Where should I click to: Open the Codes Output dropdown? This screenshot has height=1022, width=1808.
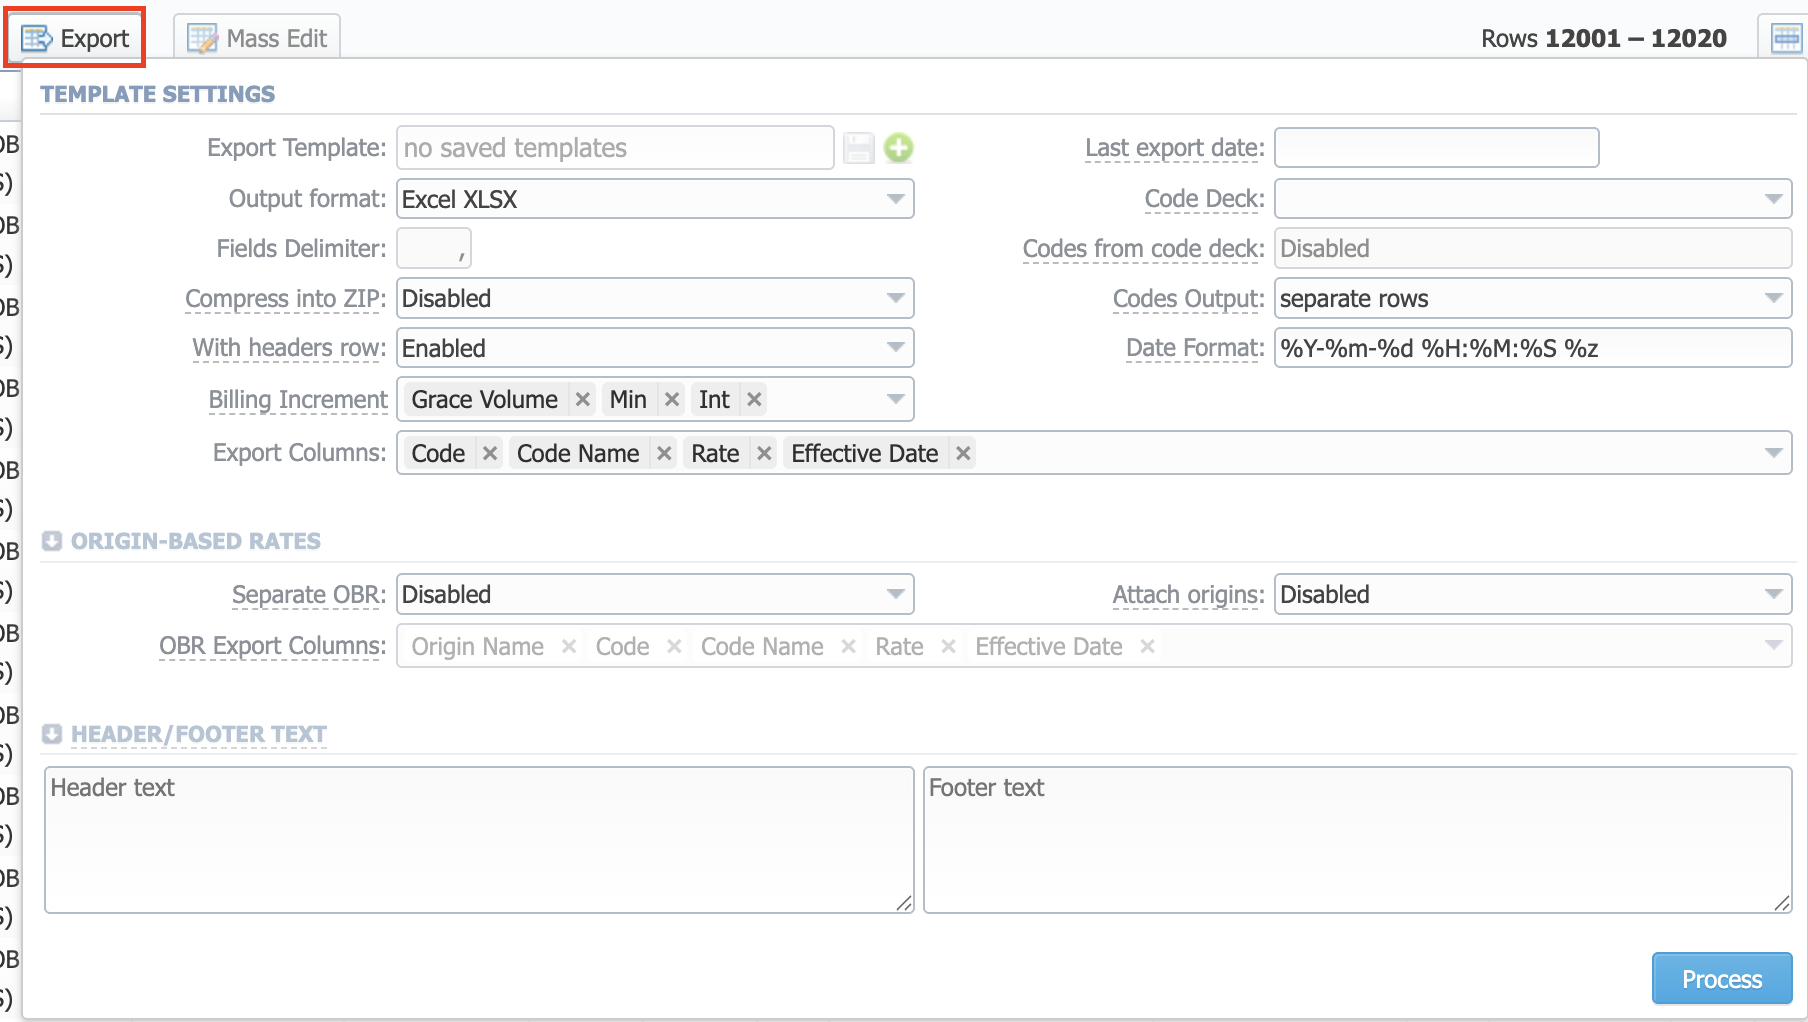1775,298
